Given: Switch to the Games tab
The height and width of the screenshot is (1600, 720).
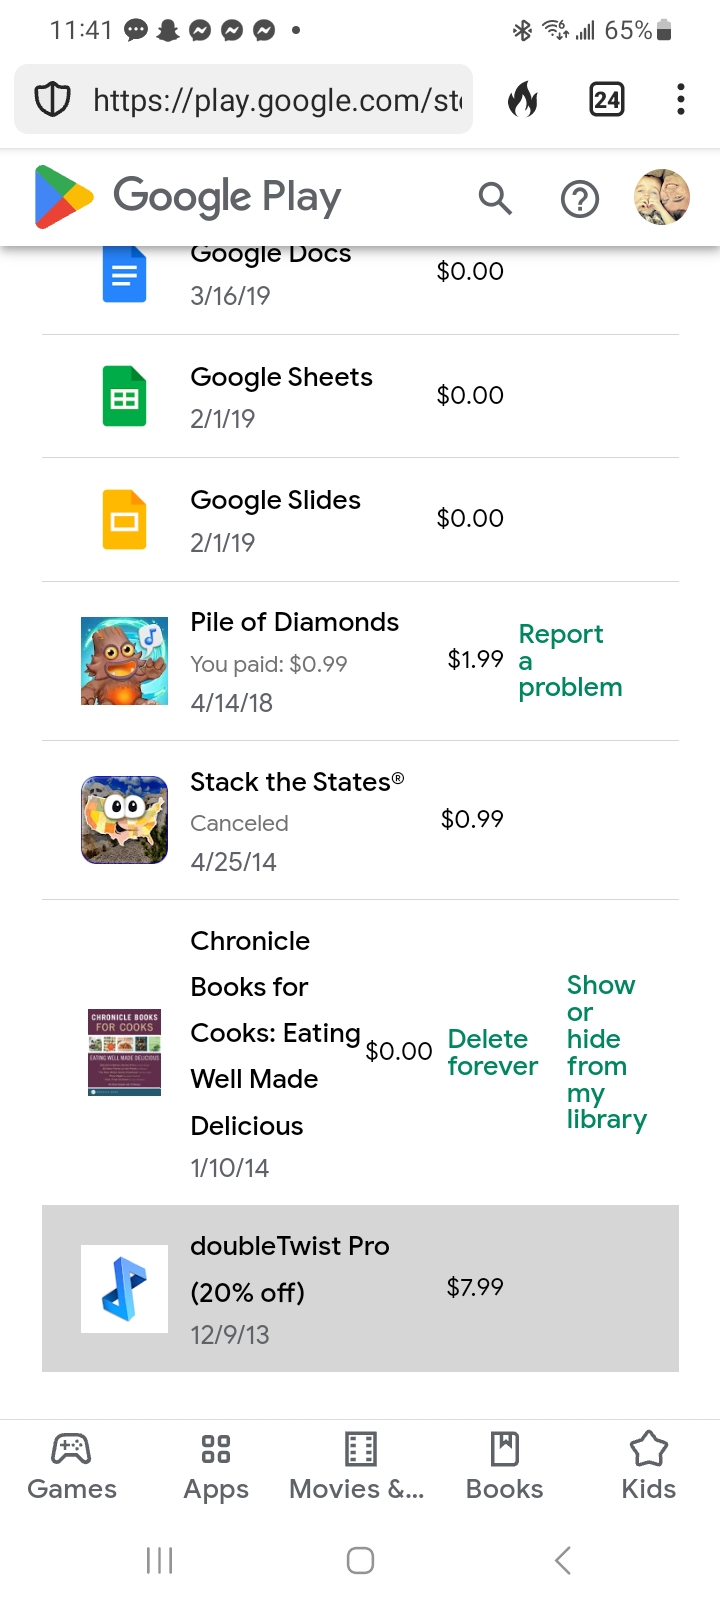Looking at the screenshot, I should pyautogui.click(x=72, y=1466).
